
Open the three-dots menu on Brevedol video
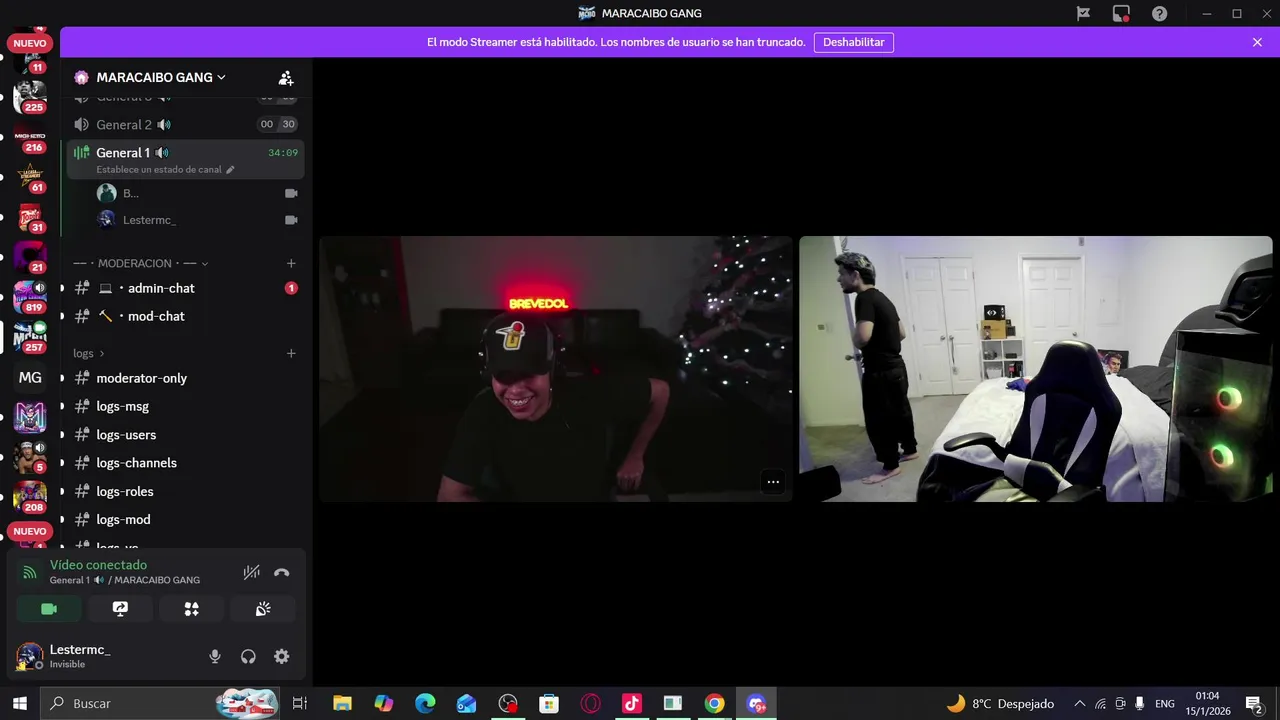pyautogui.click(x=773, y=482)
